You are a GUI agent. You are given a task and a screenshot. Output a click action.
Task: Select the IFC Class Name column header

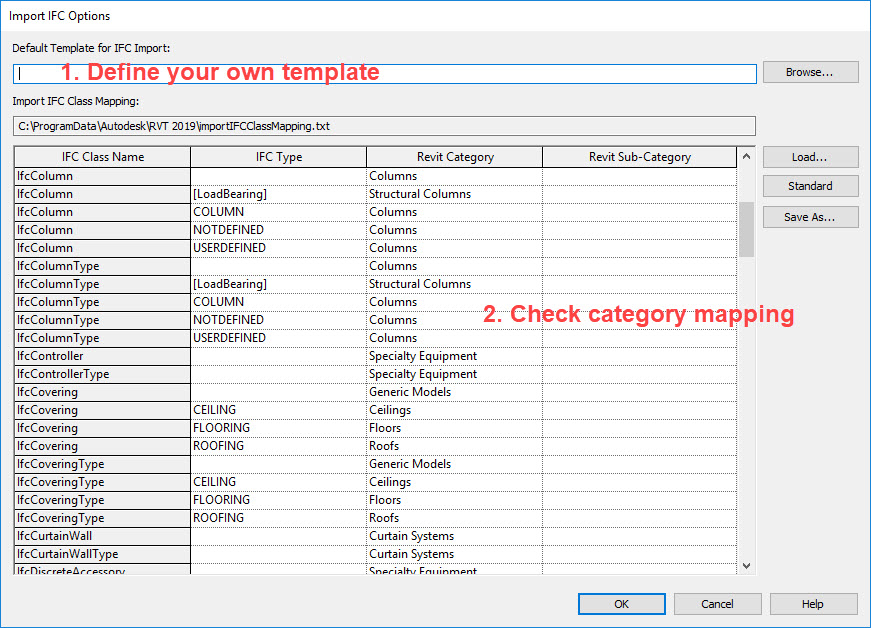102,157
